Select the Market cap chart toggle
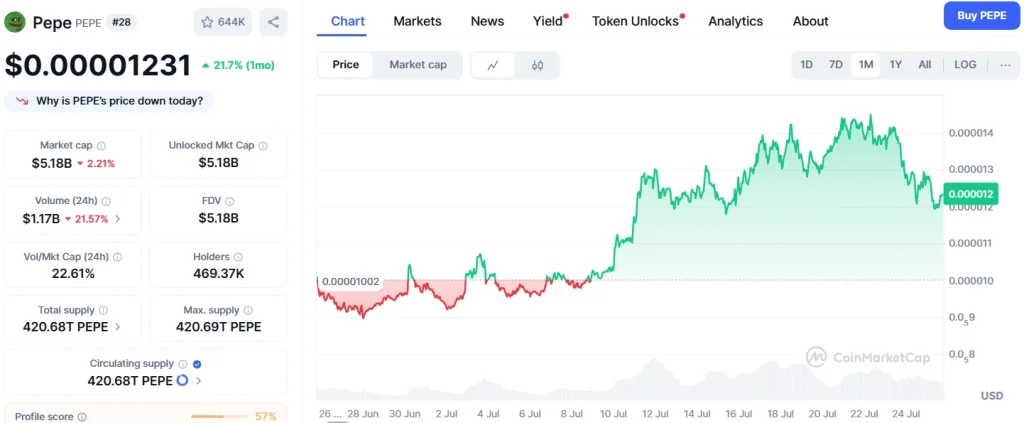This screenshot has height=423, width=1024. click(x=418, y=65)
